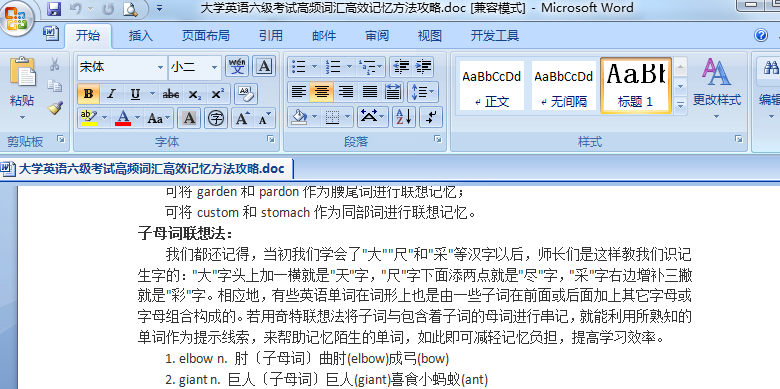Open the 开发工具 tab

pyautogui.click(x=495, y=35)
